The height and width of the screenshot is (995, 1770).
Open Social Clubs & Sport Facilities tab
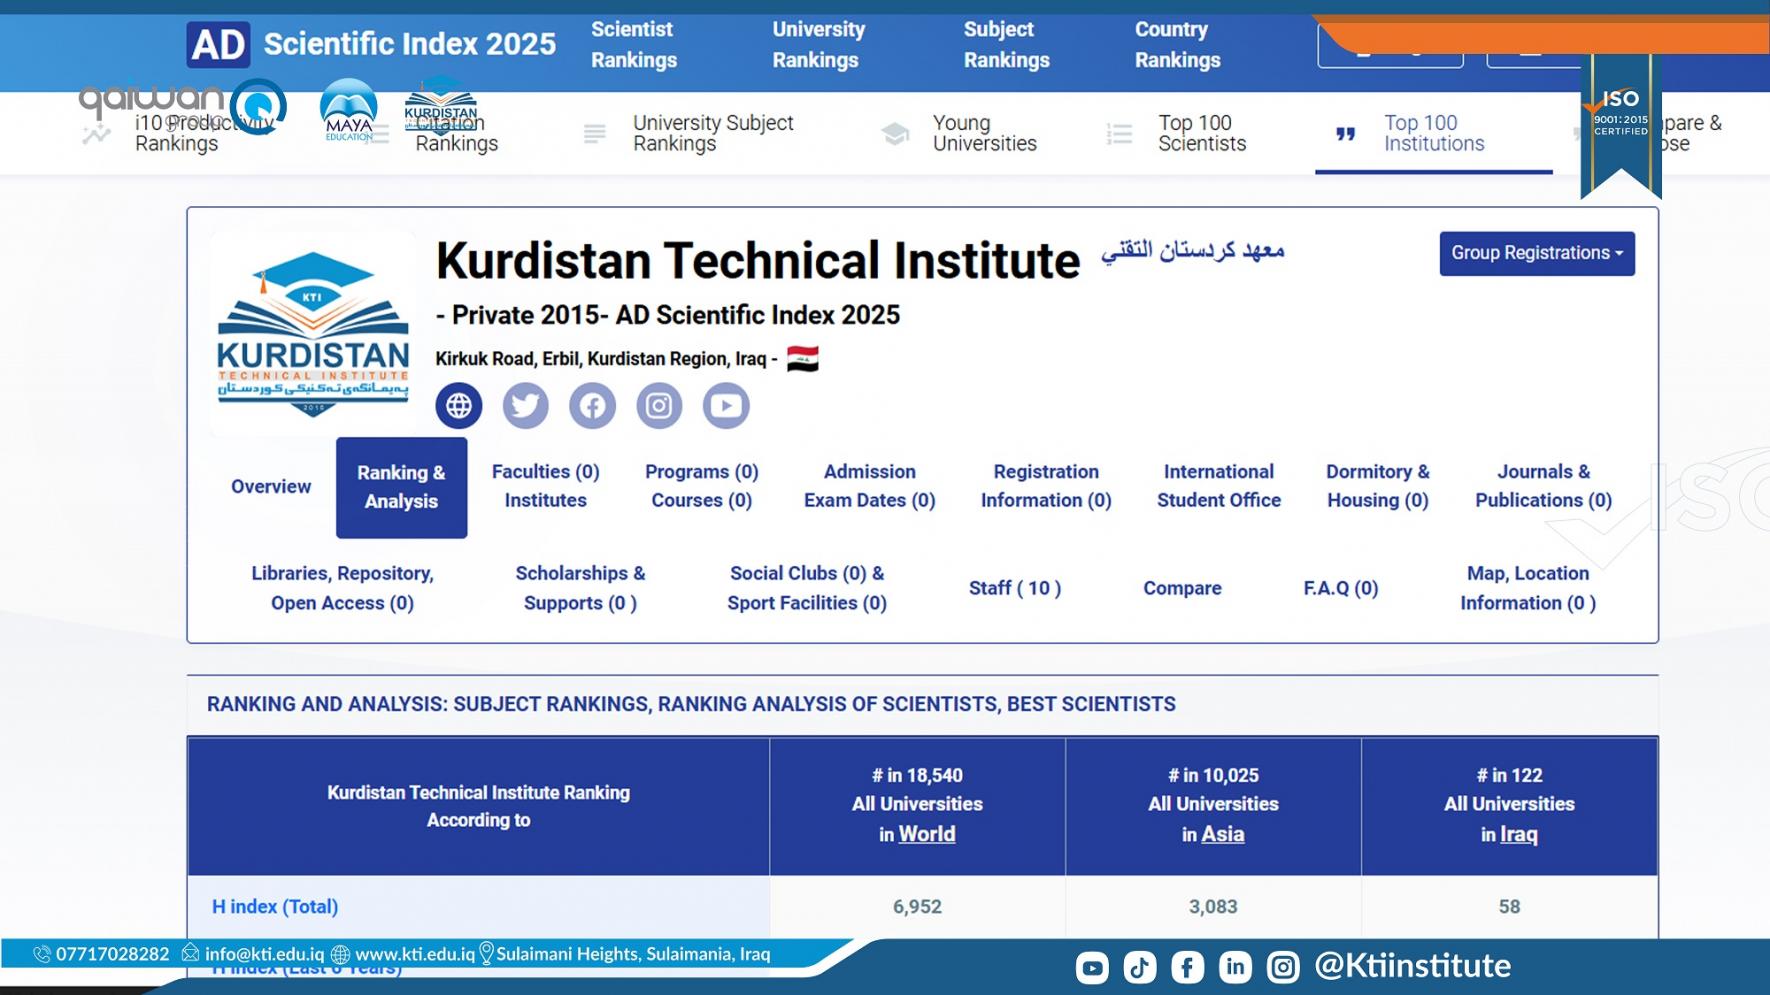click(x=807, y=588)
